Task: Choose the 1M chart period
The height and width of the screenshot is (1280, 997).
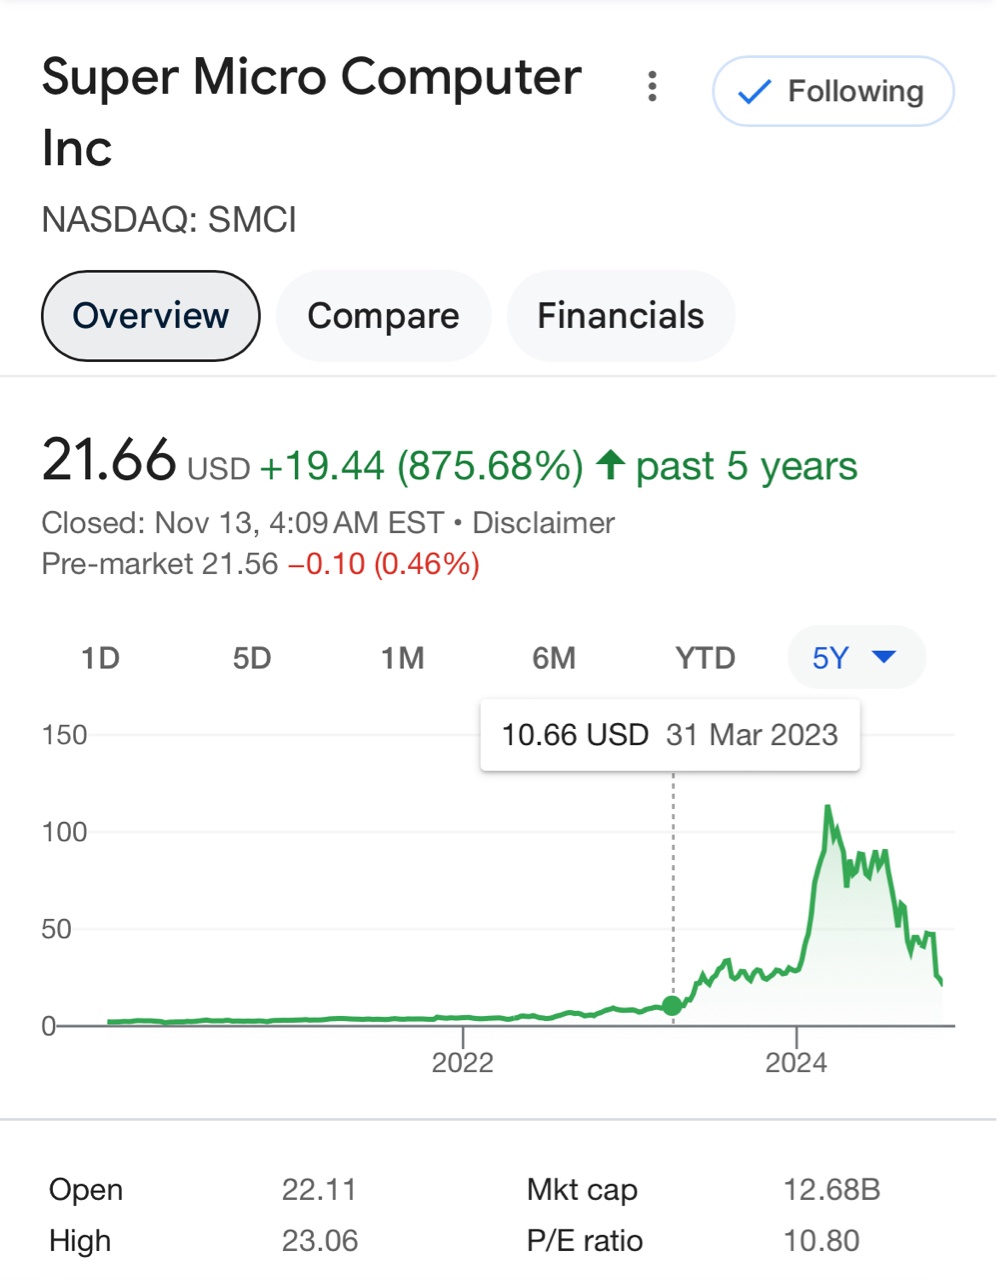Action: pyautogui.click(x=403, y=658)
